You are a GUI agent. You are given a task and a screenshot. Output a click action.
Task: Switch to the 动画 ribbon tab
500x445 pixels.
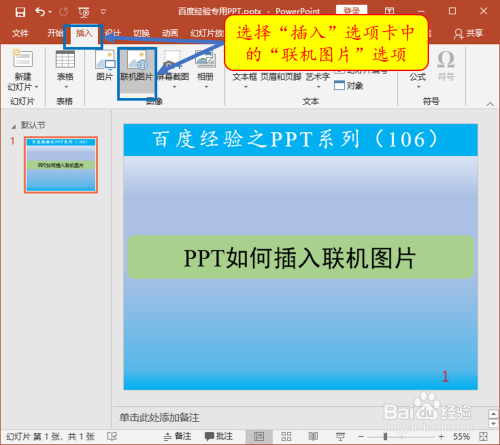[x=170, y=33]
